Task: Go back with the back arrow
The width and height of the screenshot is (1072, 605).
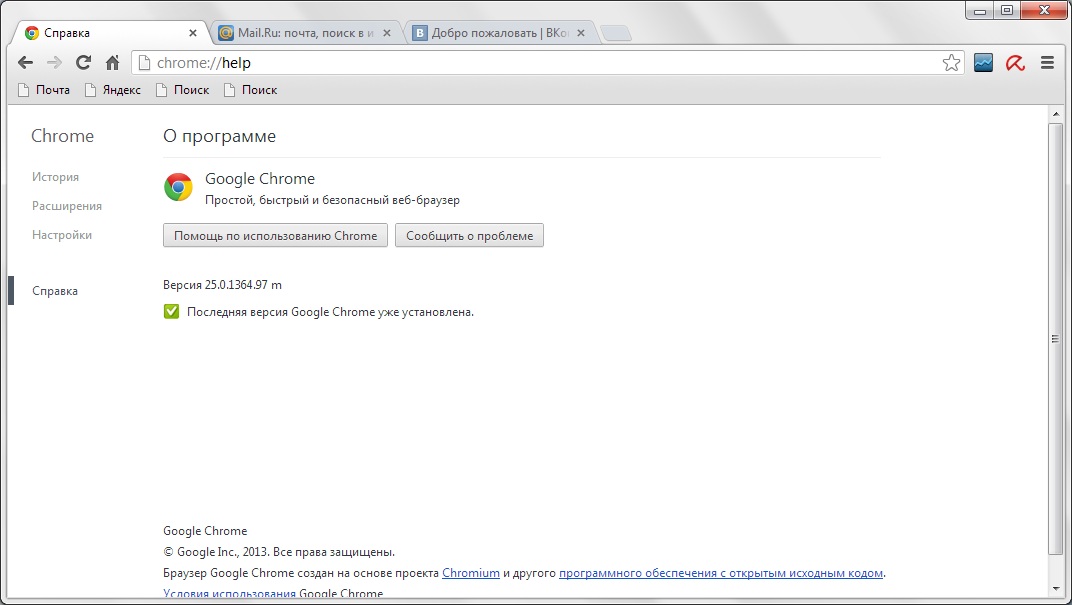Action: 25,63
